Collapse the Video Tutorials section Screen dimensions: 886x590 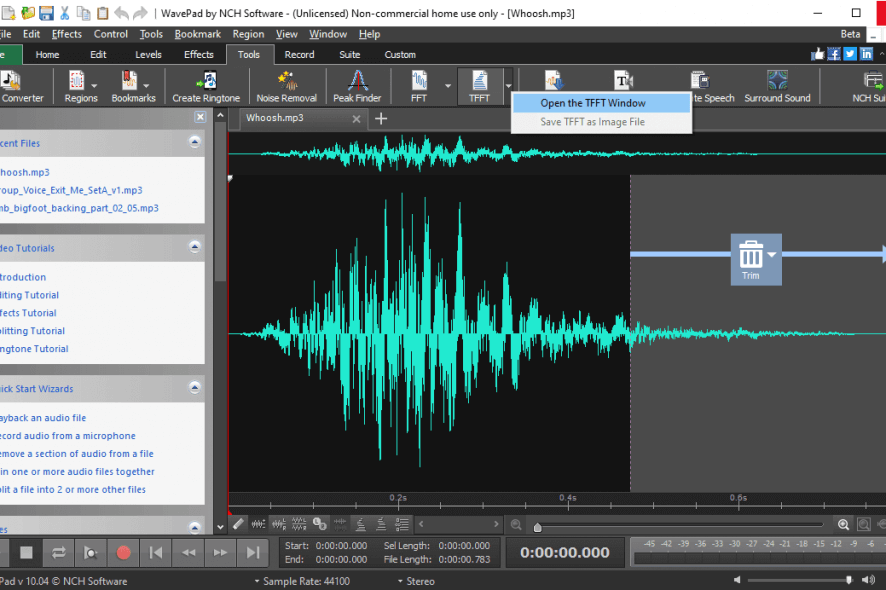tap(195, 246)
